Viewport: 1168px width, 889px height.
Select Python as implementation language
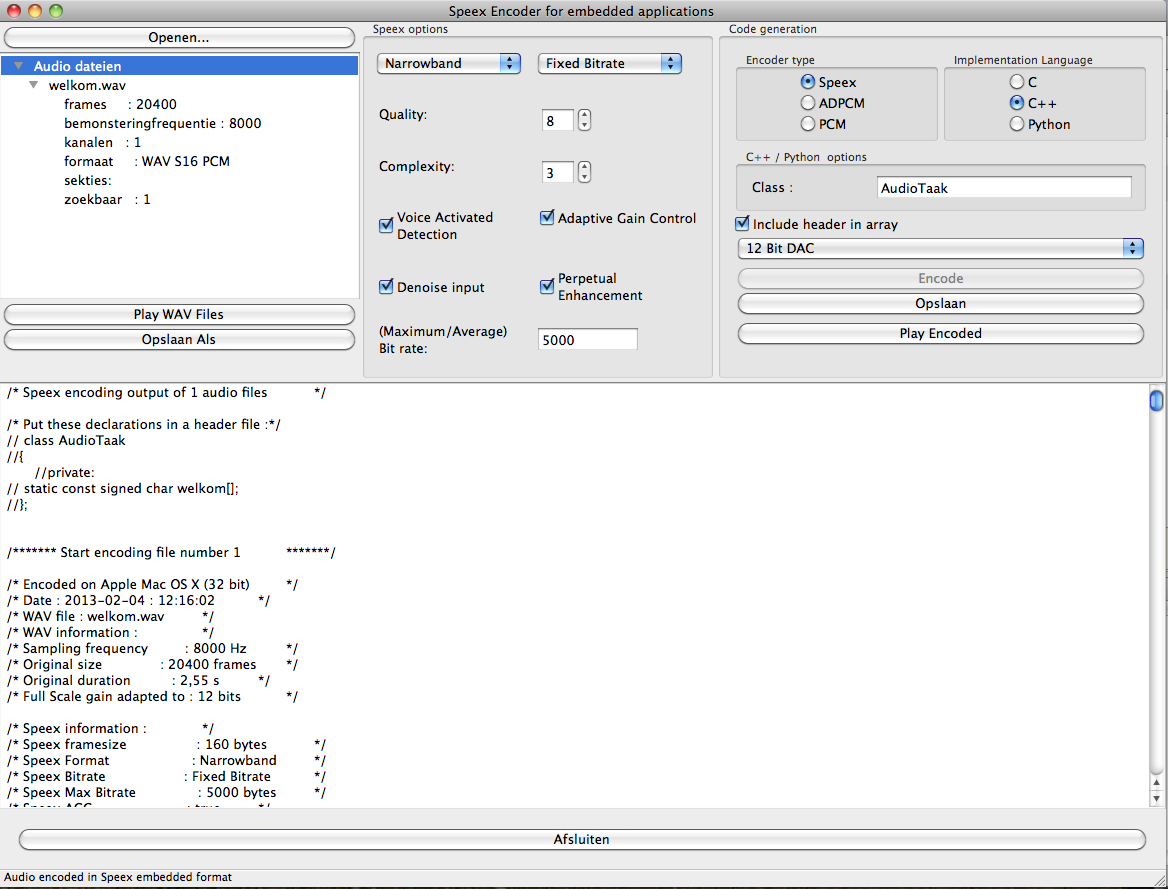1017,124
